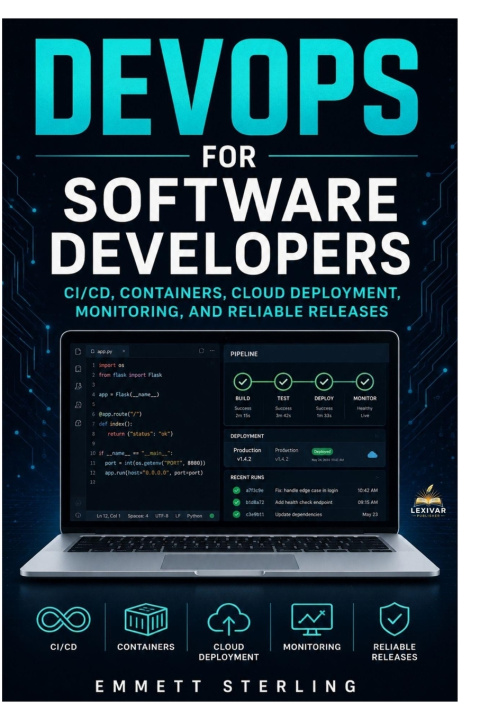Click the BUILD stage checkmark circle

pos(243,382)
